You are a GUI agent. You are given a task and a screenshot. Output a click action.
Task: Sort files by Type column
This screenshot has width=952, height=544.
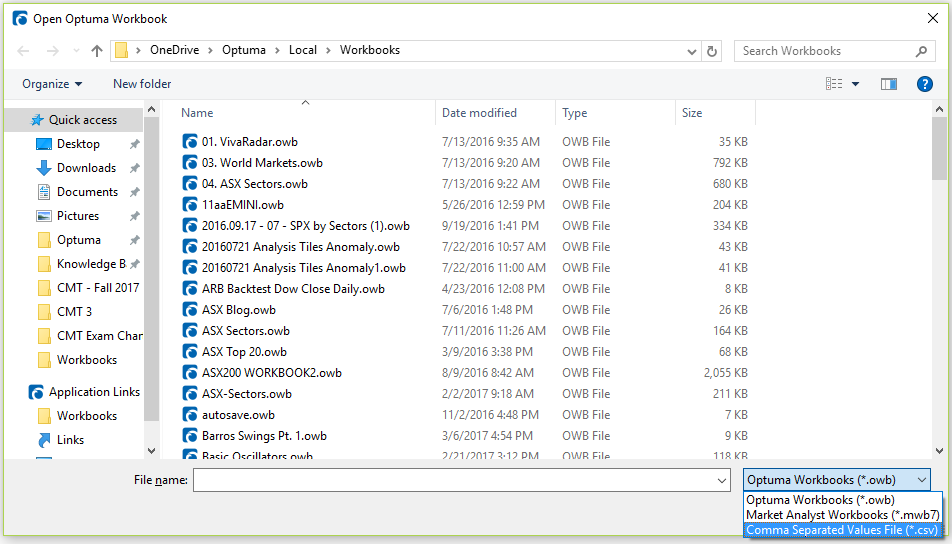pyautogui.click(x=574, y=113)
